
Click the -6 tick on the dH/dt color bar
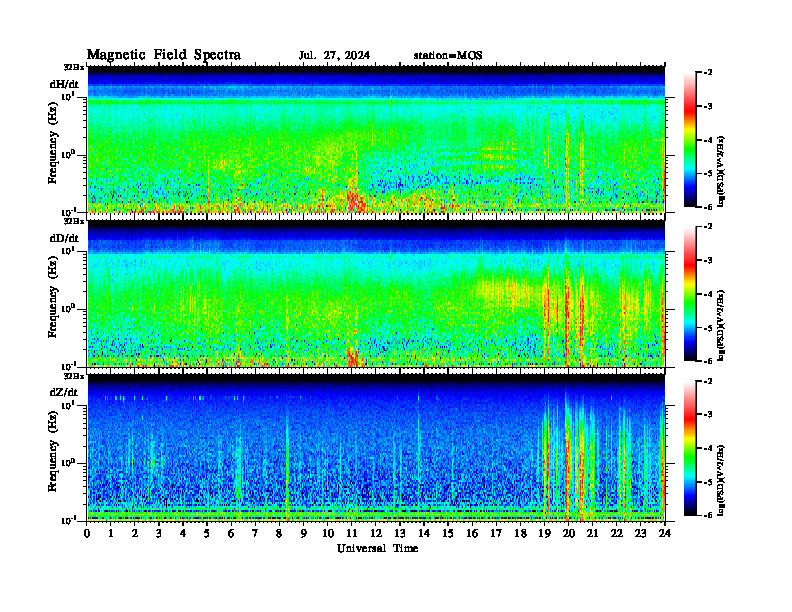tap(706, 207)
